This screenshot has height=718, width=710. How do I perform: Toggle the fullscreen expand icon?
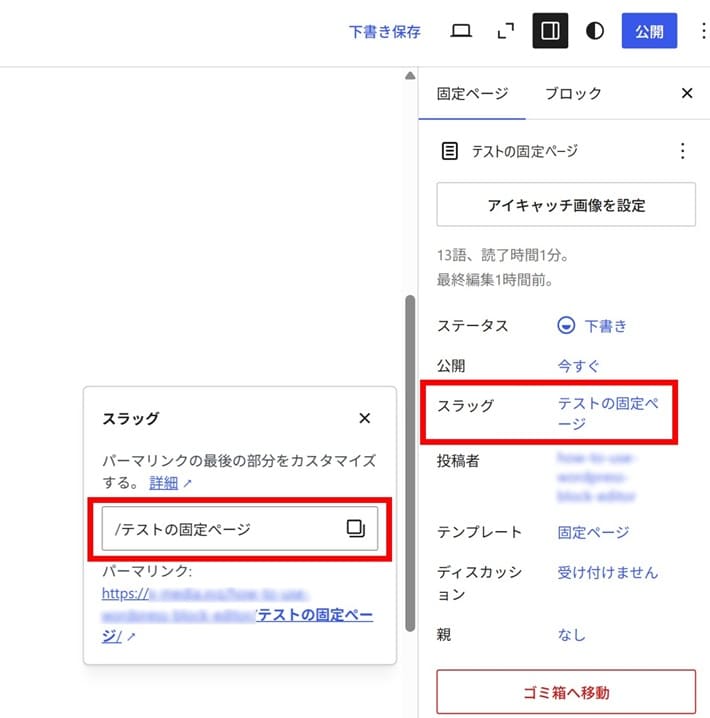pyautogui.click(x=505, y=31)
